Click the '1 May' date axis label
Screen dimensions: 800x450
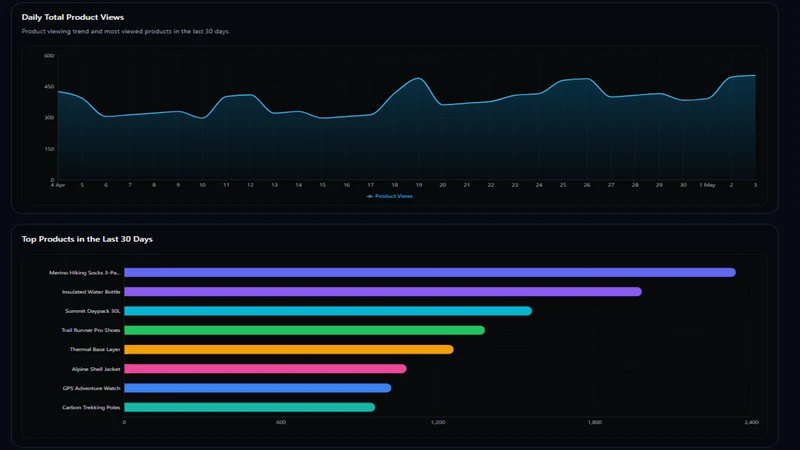tap(707, 185)
